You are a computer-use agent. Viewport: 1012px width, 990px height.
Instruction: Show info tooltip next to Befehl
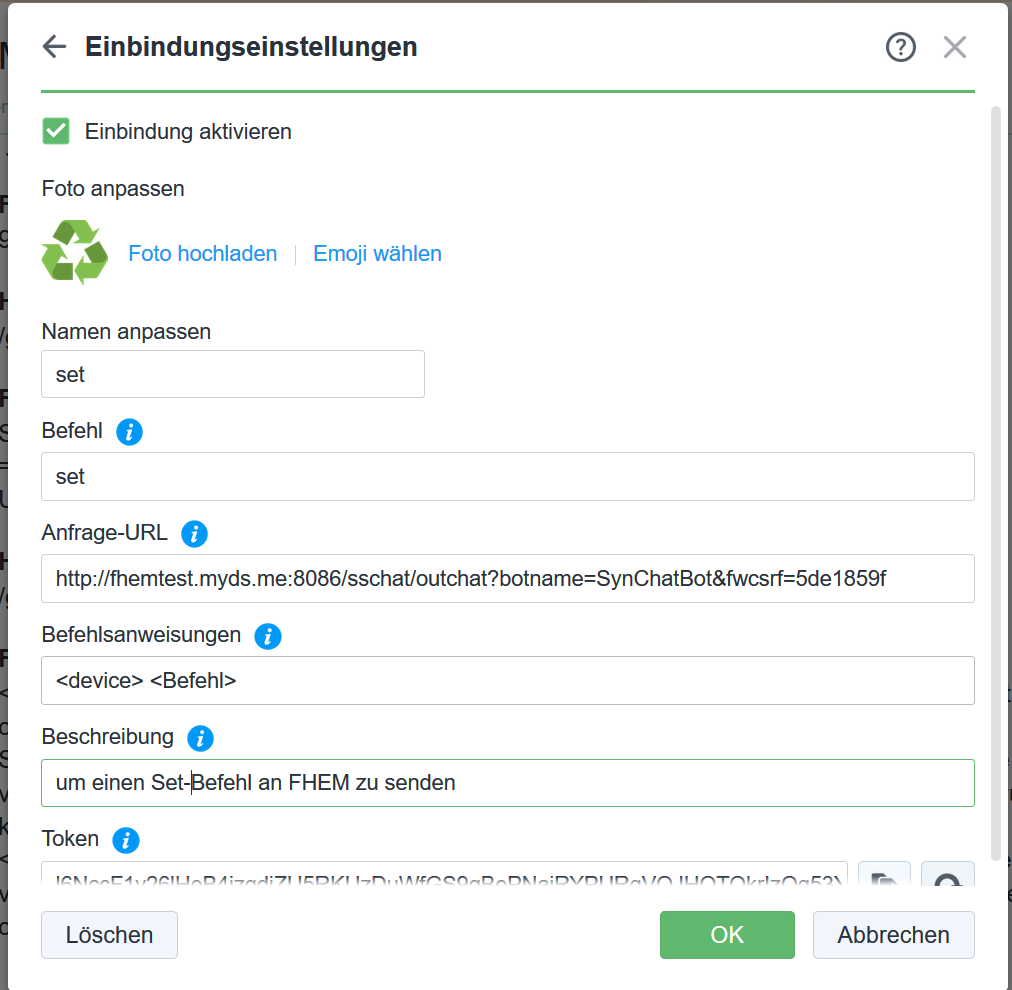click(x=129, y=432)
